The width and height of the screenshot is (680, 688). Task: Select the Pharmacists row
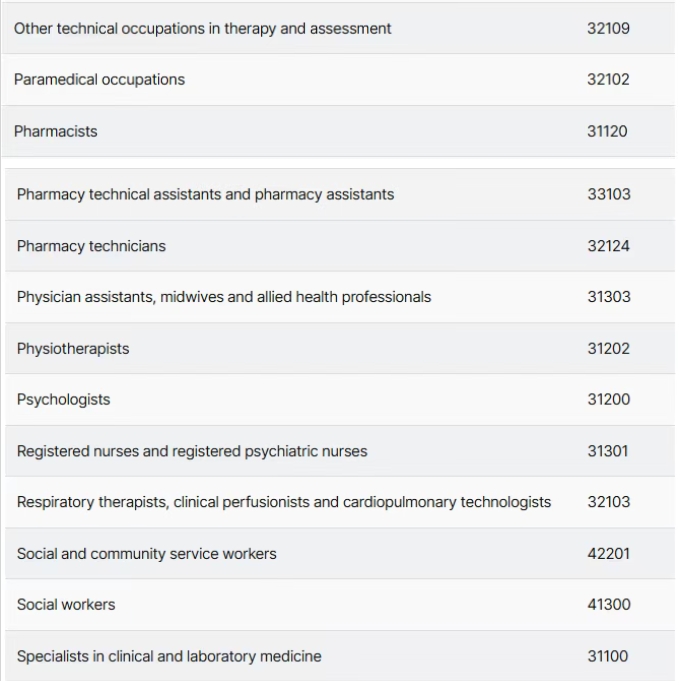coord(338,131)
